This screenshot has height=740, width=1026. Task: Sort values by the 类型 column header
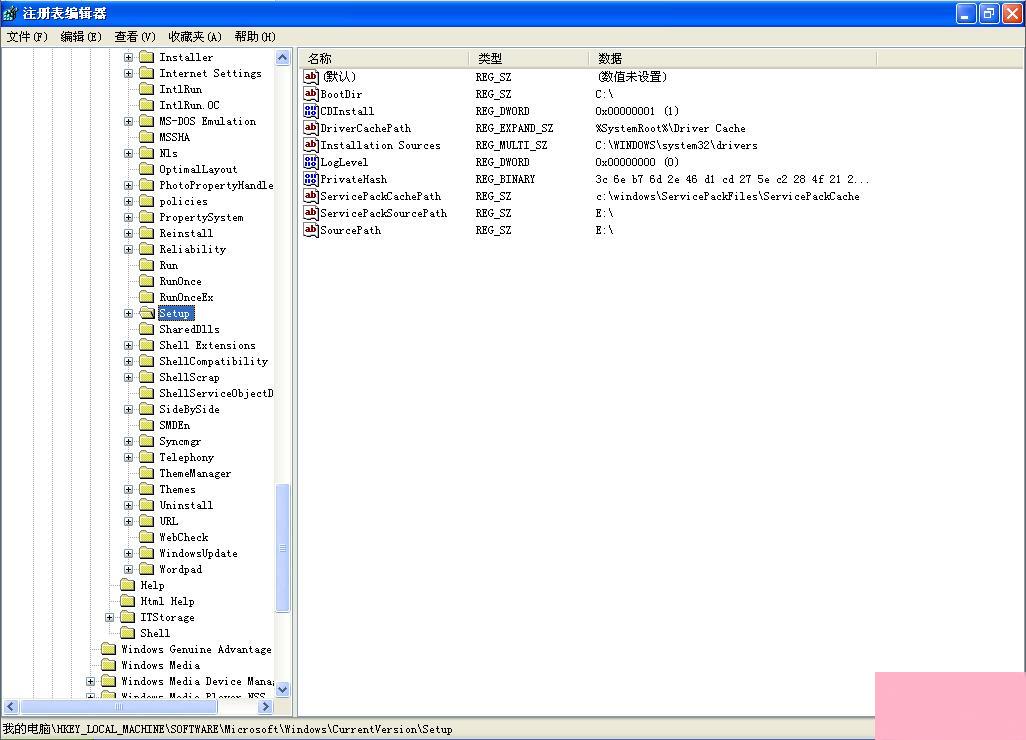[529, 58]
